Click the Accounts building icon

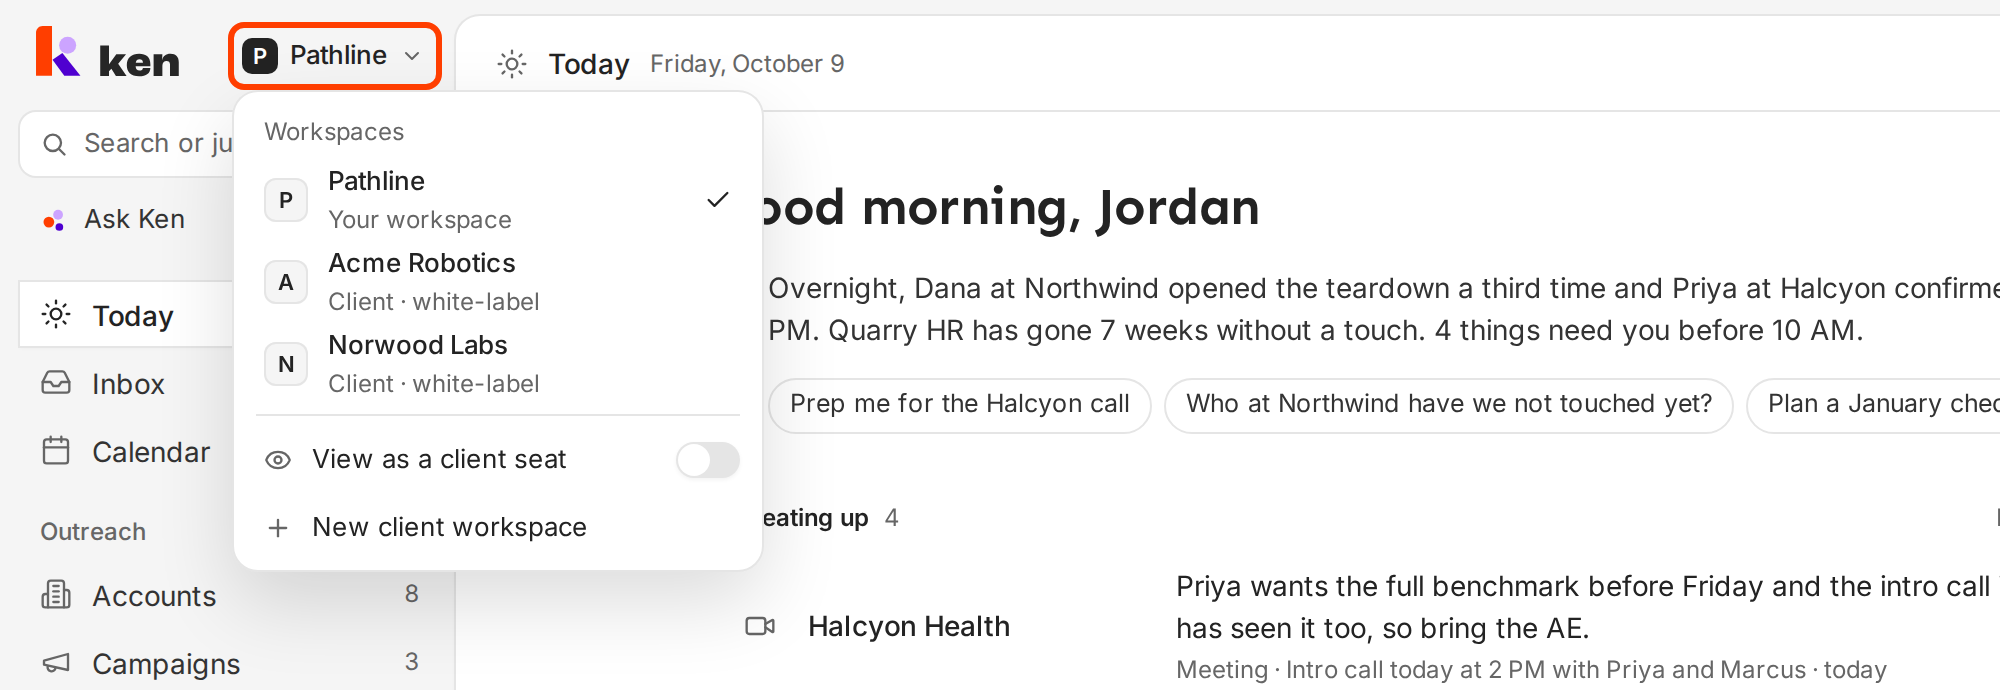click(56, 595)
